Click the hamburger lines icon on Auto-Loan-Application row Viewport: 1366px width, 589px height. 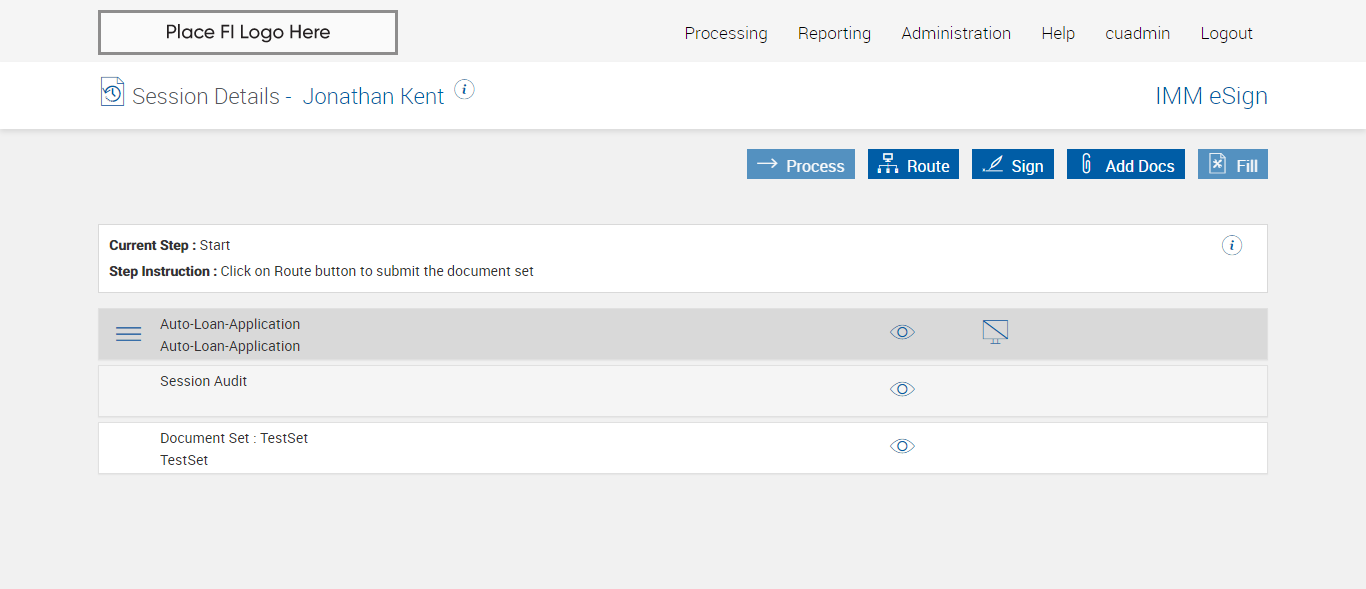coord(129,335)
